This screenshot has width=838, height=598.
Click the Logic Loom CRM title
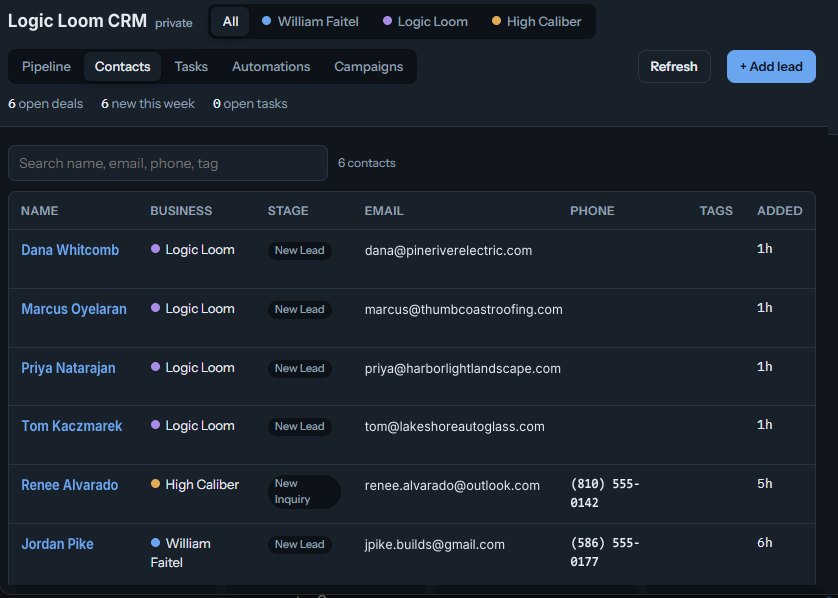tap(77, 21)
